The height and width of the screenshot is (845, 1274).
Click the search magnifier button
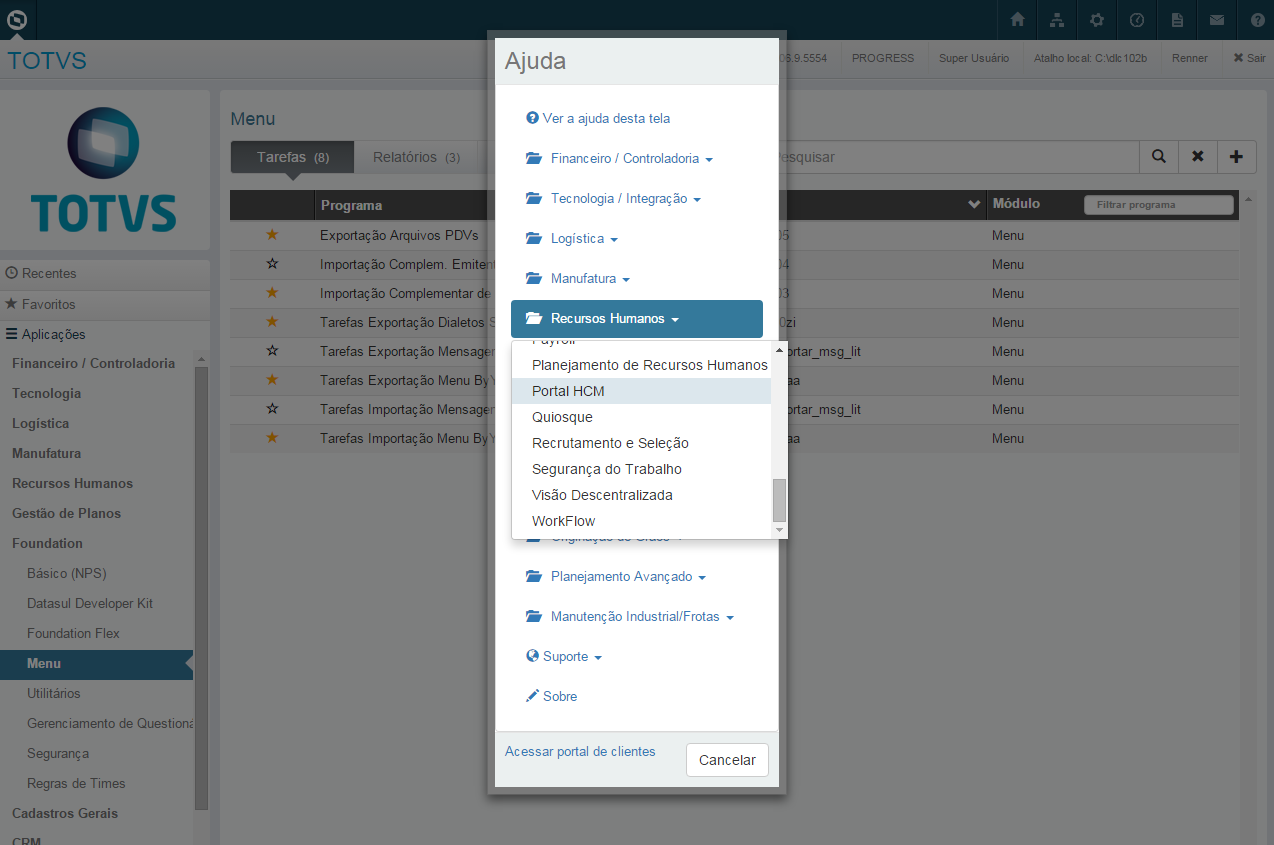pos(1159,157)
